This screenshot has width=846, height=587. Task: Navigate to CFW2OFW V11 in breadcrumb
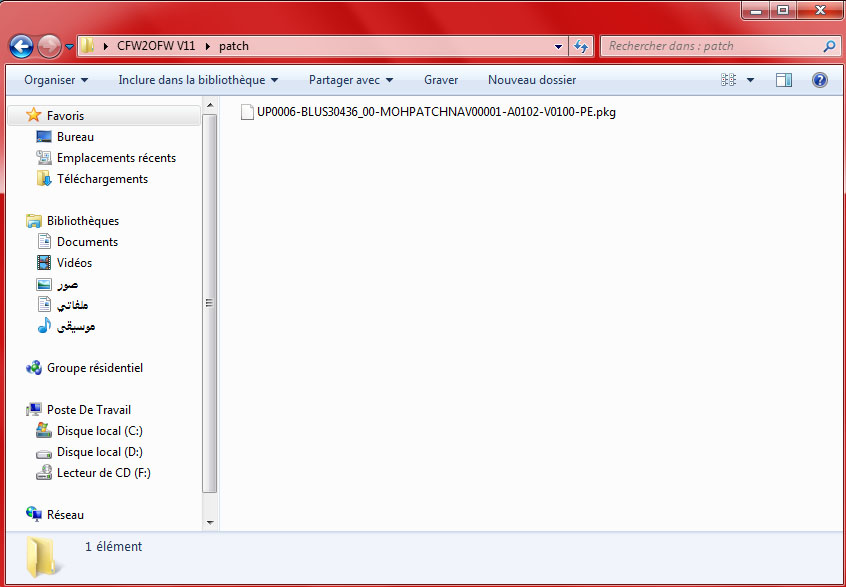156,46
